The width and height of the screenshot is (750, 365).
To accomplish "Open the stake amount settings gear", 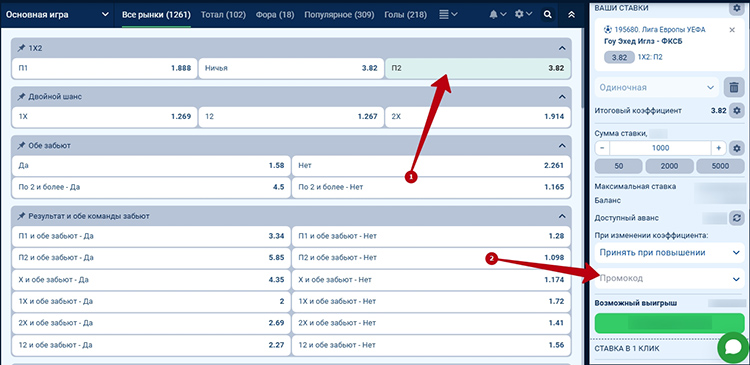I will pyautogui.click(x=737, y=148).
